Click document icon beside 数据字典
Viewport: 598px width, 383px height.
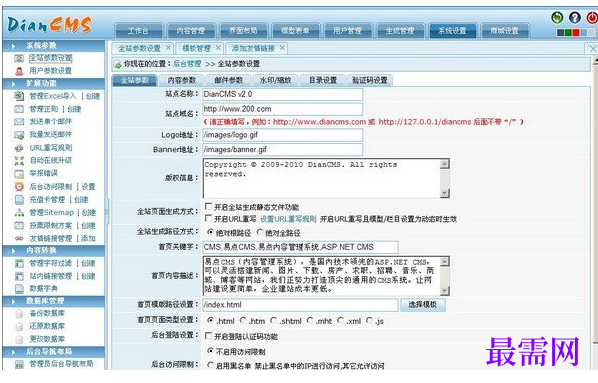19,289
